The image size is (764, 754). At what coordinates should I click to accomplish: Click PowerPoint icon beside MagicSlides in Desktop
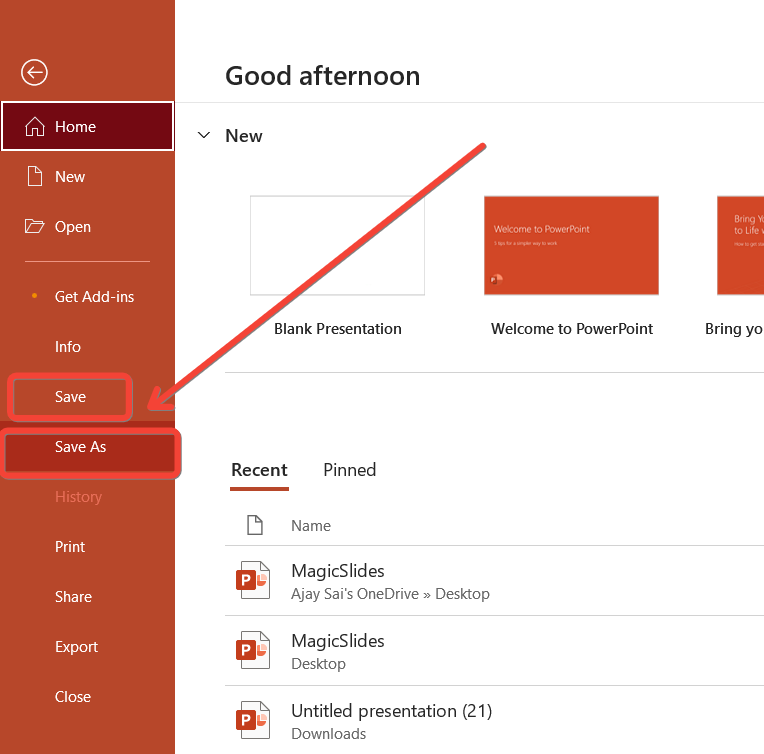click(x=253, y=650)
